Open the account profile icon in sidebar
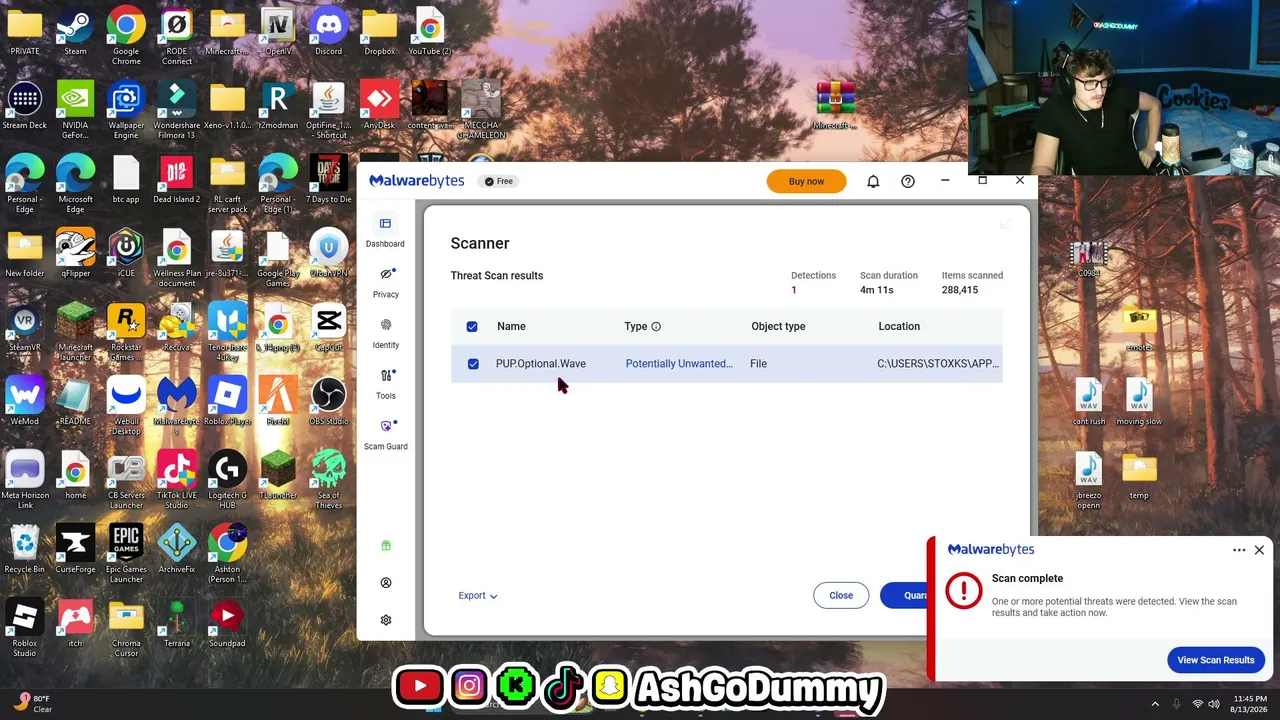1280x720 pixels. point(386,582)
